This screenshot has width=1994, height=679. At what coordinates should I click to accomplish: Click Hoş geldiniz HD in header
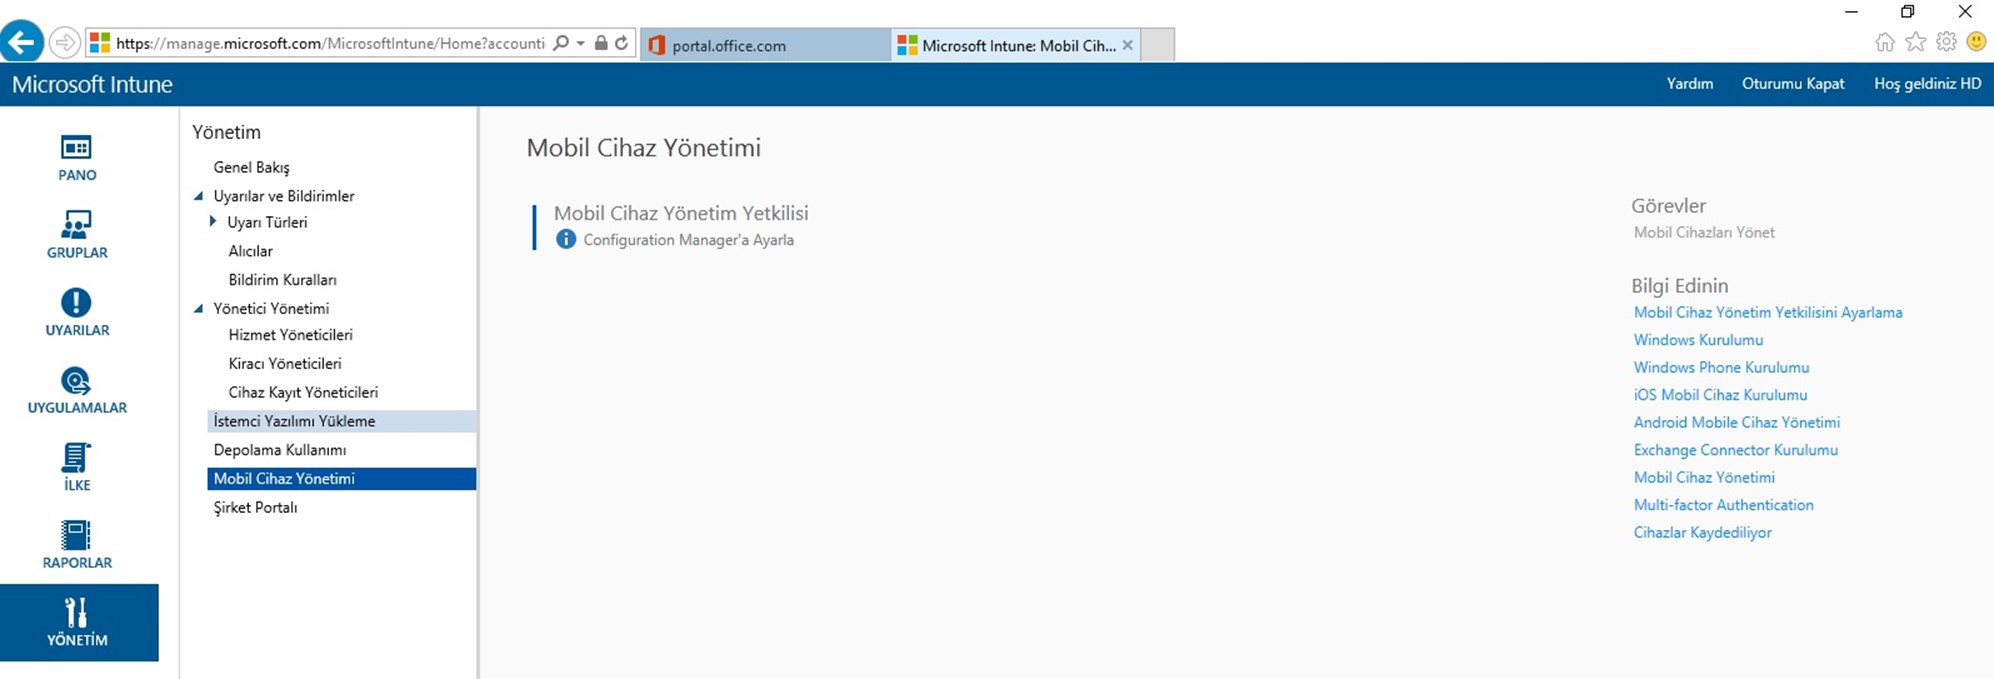(1927, 84)
